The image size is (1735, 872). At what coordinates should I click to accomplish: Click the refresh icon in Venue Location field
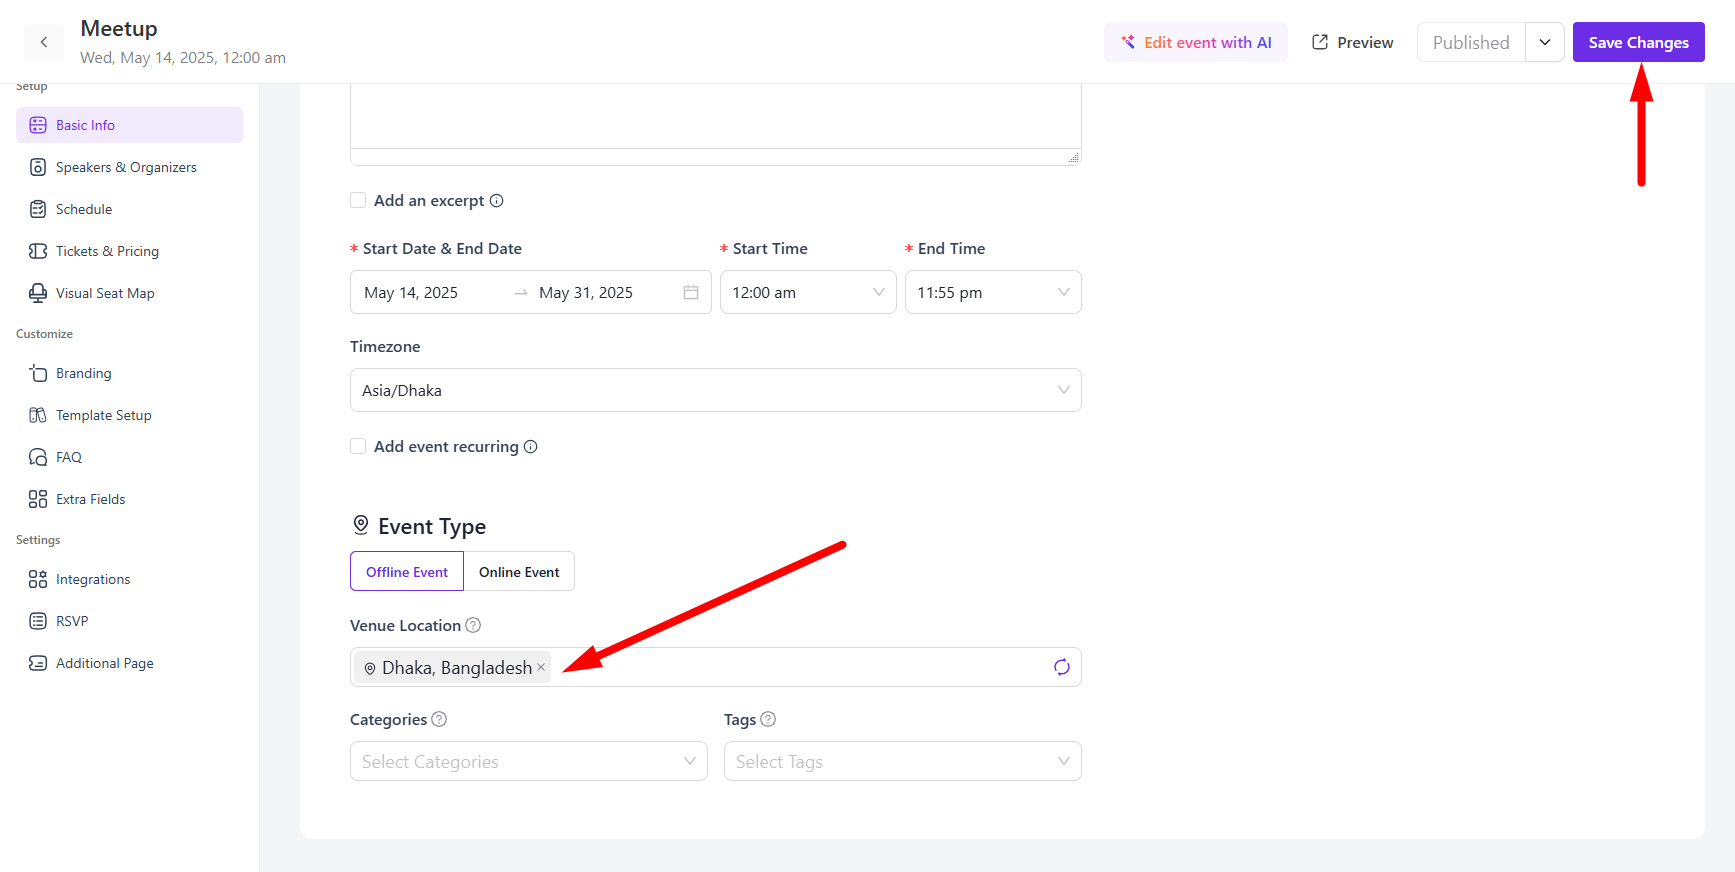coord(1062,667)
